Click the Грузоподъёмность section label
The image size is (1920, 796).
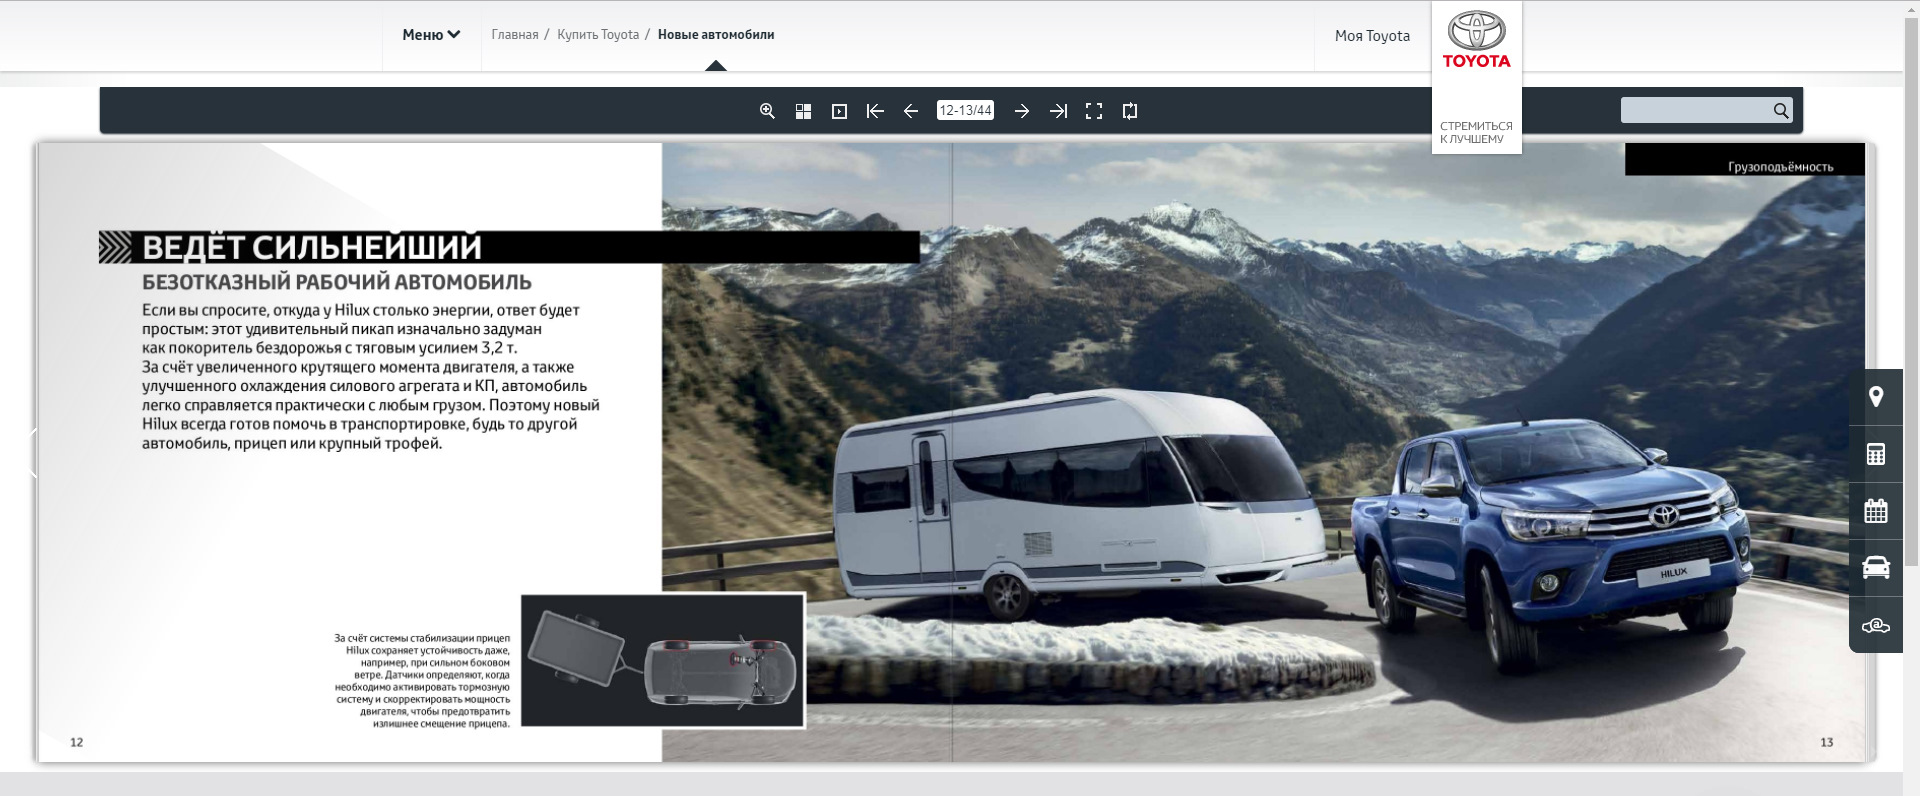pyautogui.click(x=1780, y=167)
